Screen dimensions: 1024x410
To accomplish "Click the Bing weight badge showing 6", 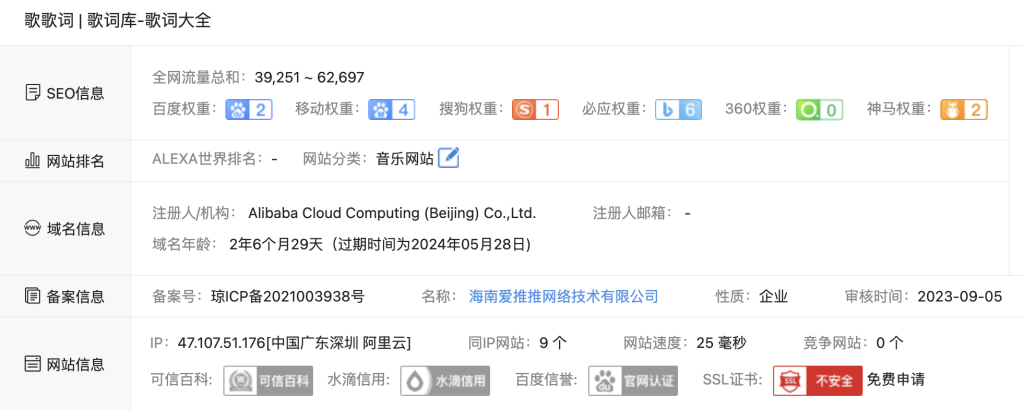I will click(679, 110).
